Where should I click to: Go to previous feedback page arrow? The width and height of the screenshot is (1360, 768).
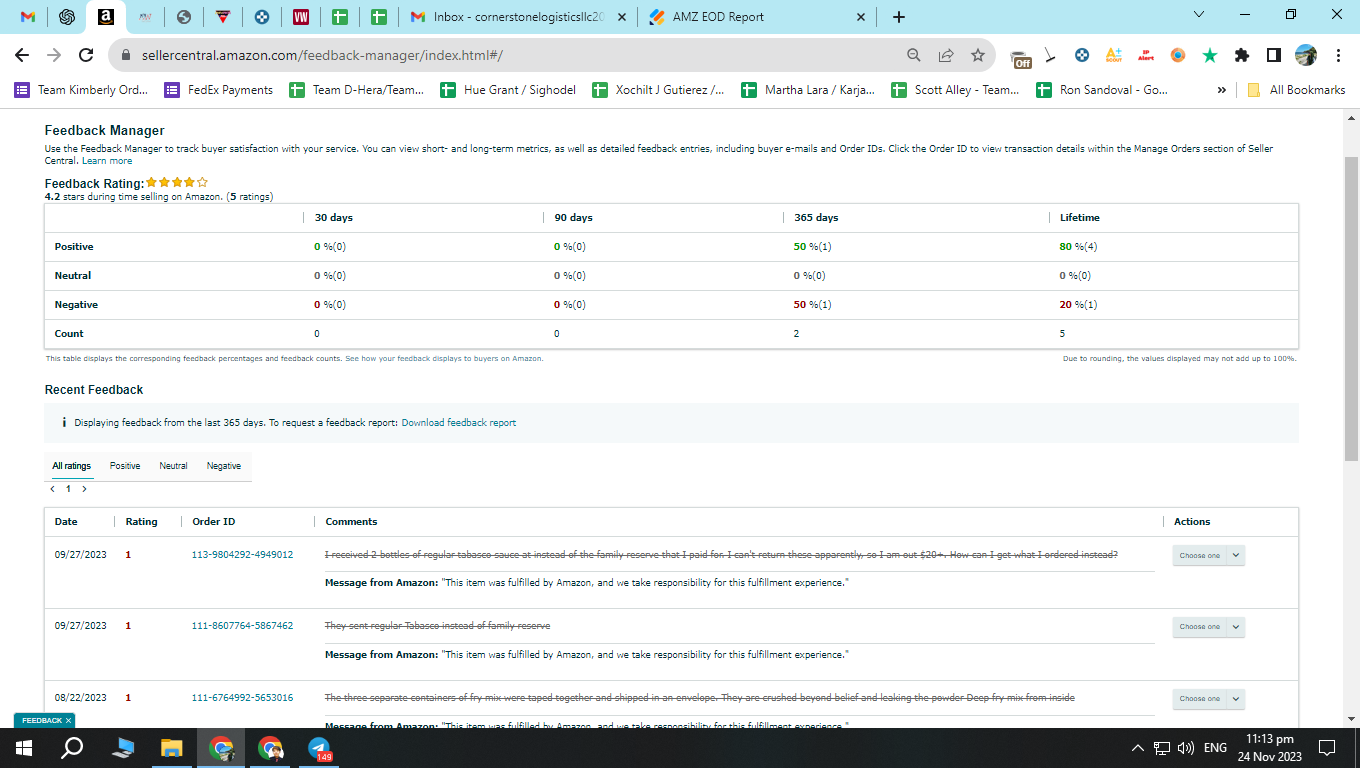(x=53, y=489)
